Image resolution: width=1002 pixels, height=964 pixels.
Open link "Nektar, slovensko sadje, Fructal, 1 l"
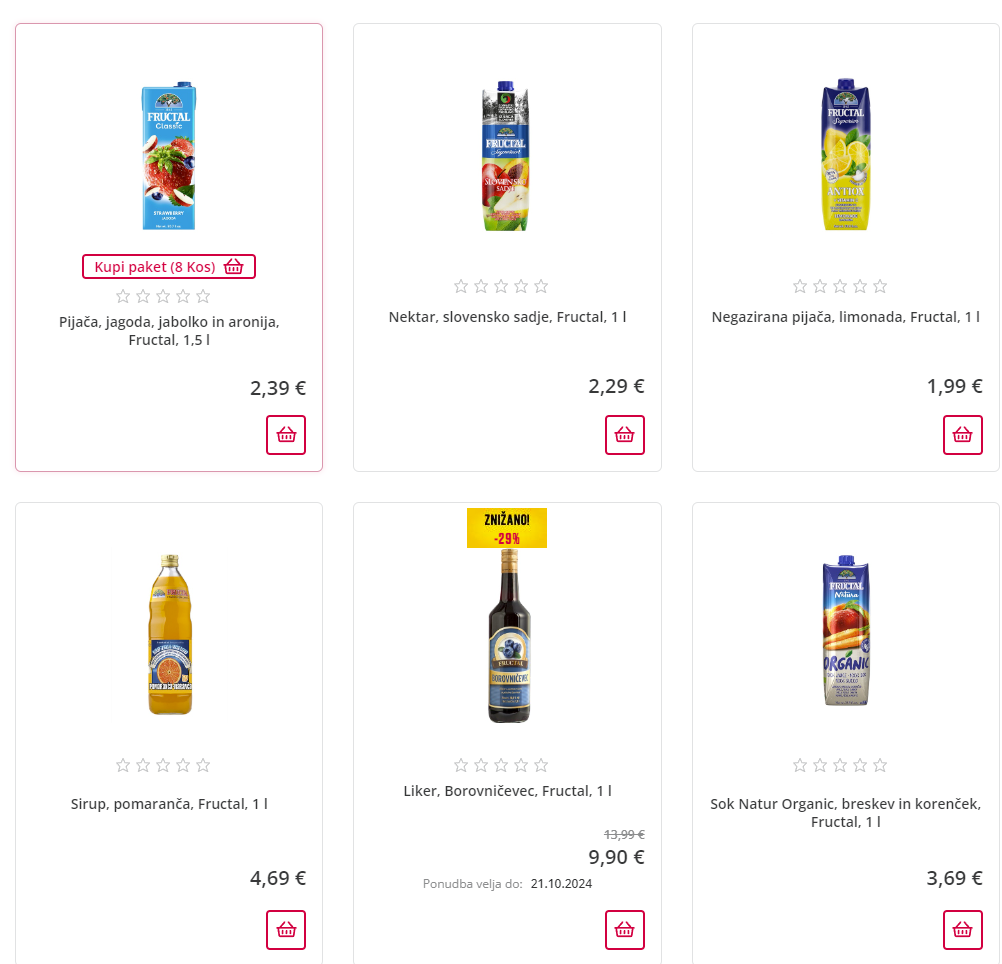(507, 317)
